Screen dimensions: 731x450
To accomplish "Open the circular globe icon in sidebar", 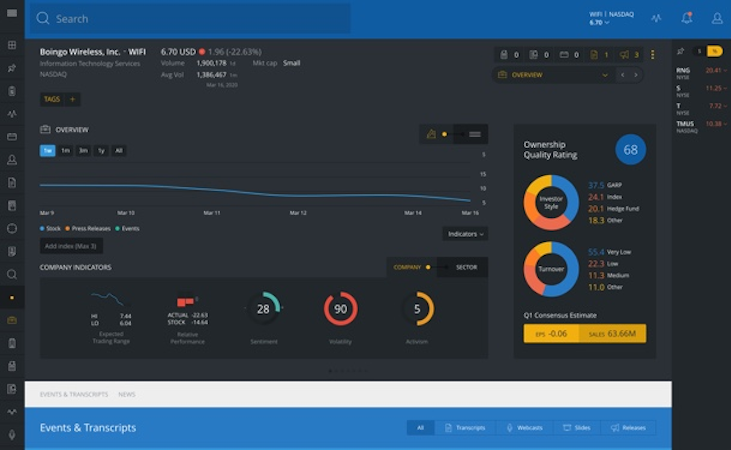I will pyautogui.click(x=12, y=228).
